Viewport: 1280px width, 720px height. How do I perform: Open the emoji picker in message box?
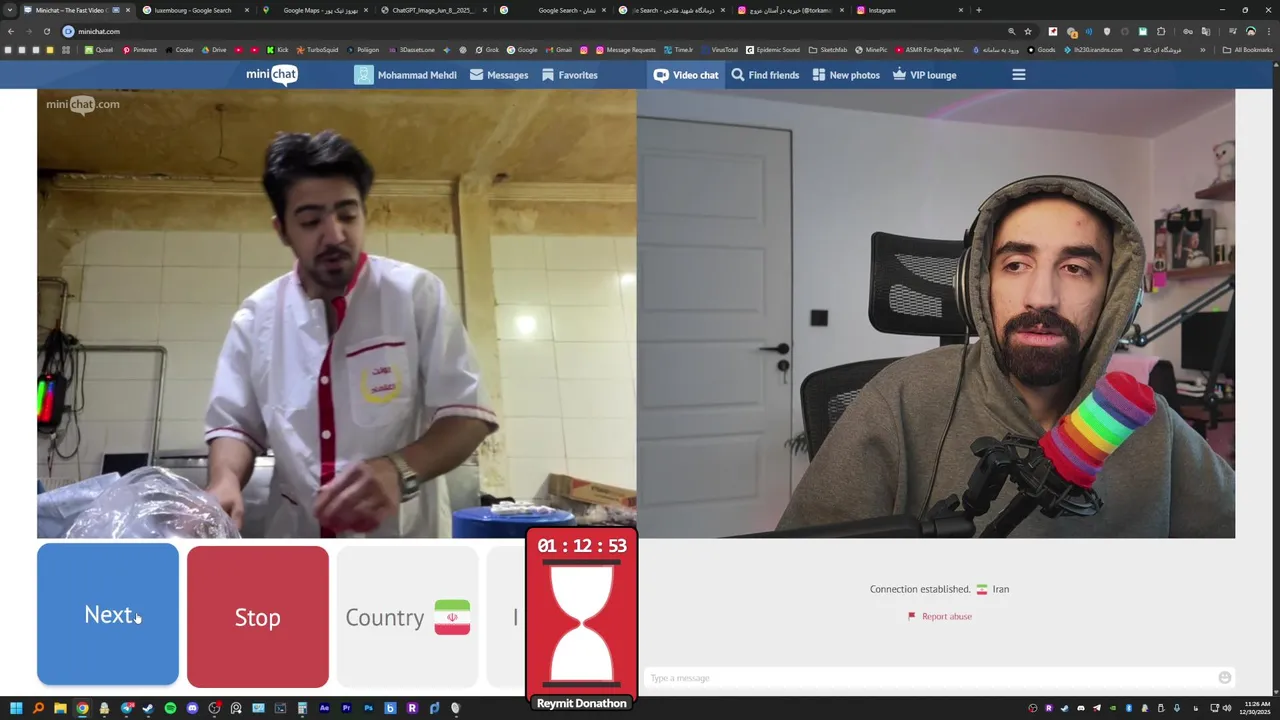[1224, 678]
